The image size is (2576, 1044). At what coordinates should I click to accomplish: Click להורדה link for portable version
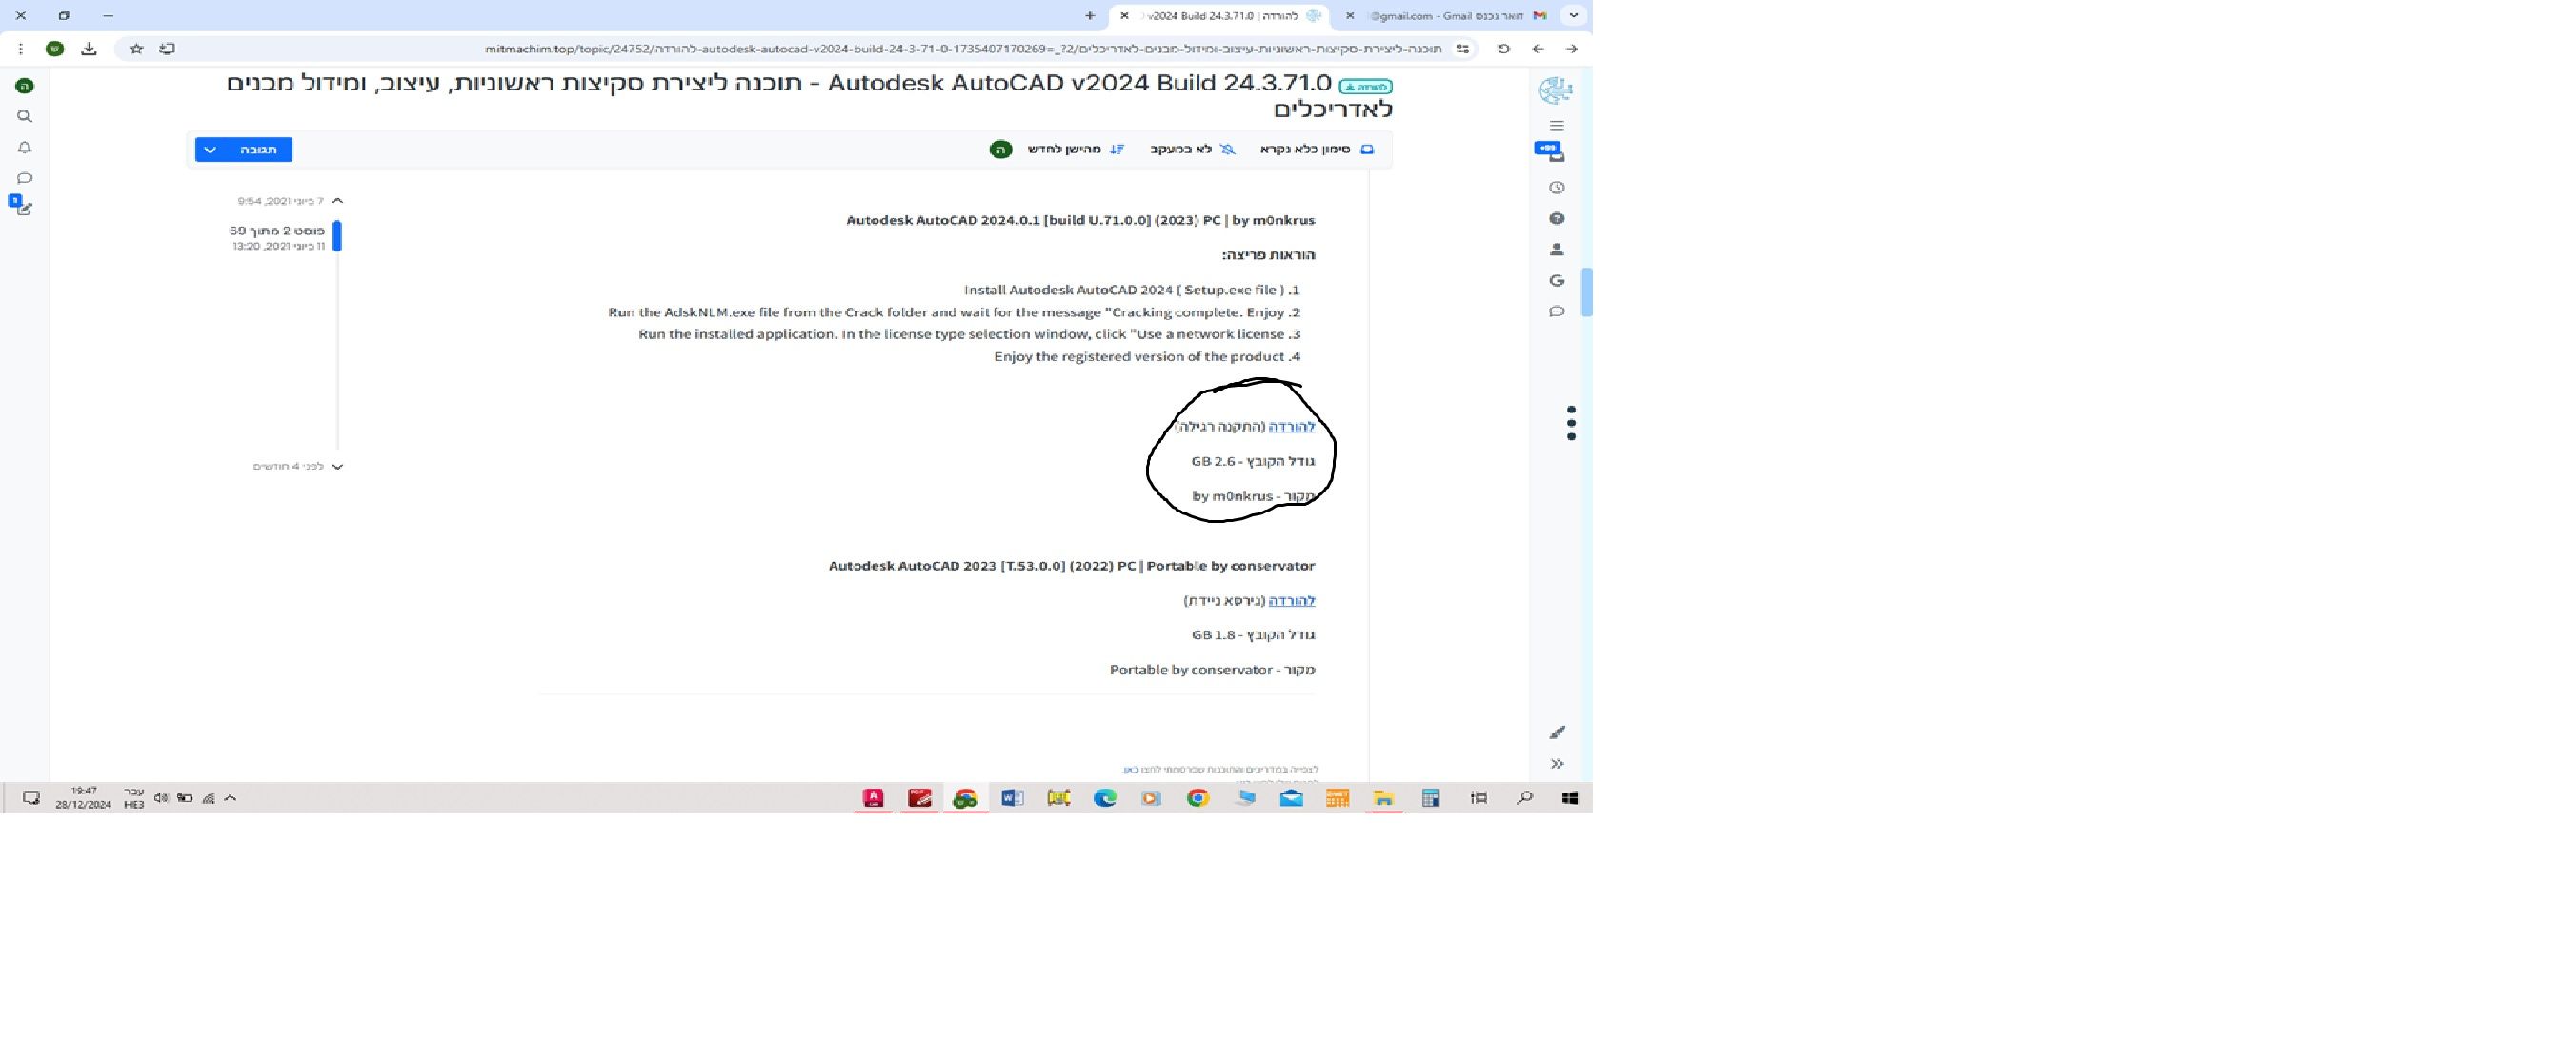[1291, 601]
